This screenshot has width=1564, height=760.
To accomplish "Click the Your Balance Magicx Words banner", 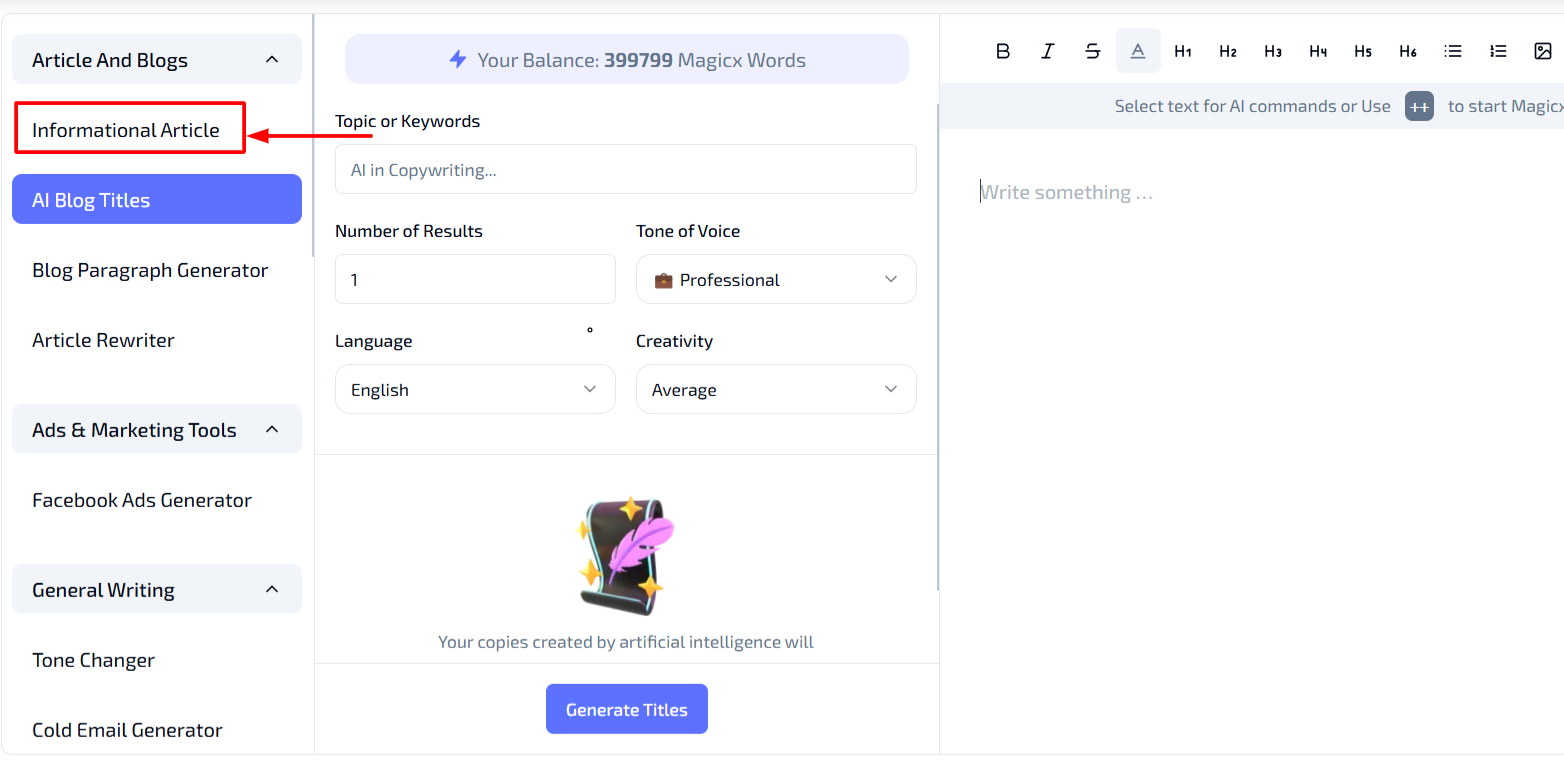I will click(627, 59).
